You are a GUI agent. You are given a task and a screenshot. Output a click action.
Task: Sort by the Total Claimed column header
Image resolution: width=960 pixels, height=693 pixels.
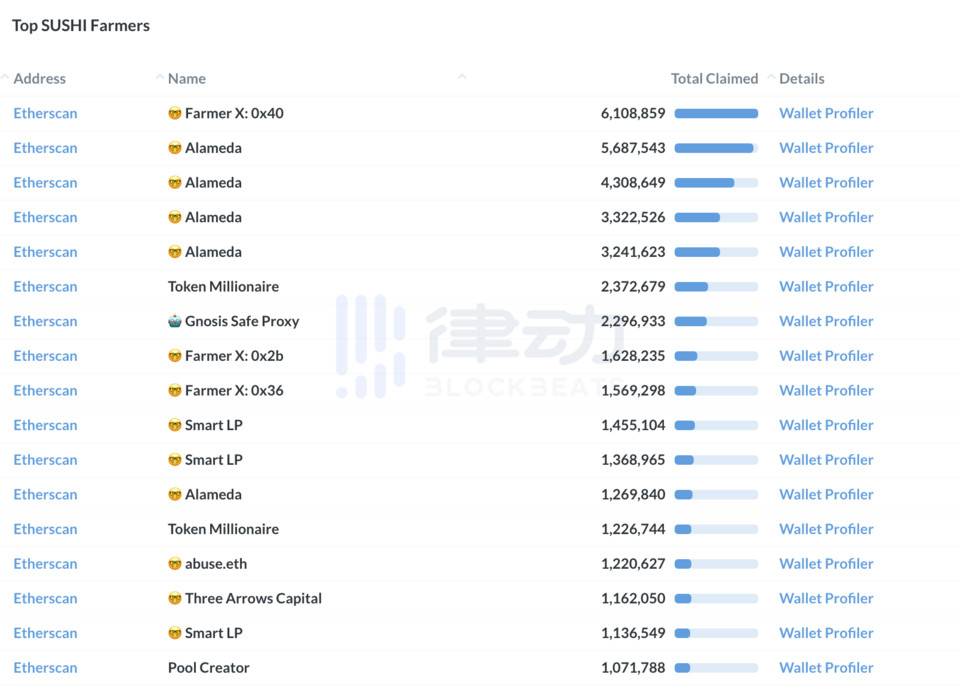point(714,78)
